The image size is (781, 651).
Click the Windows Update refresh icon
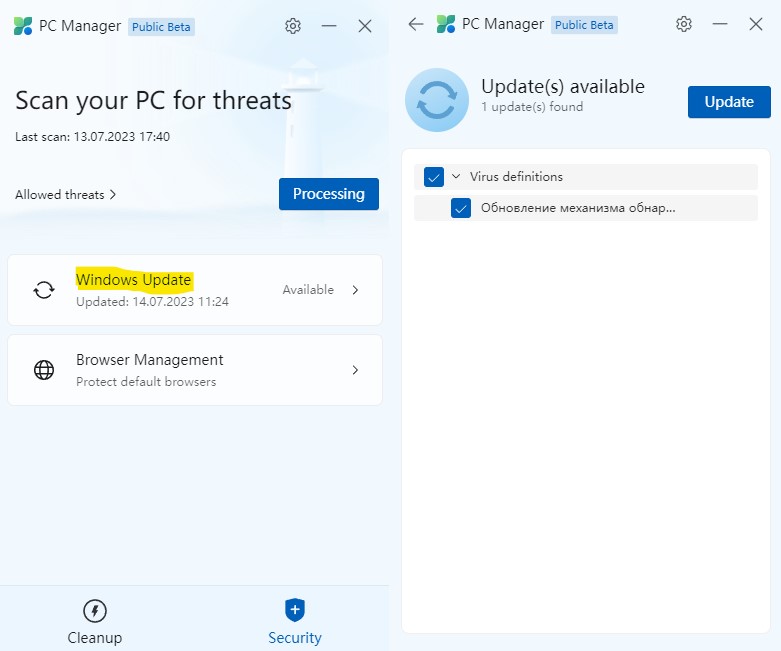pos(44,290)
